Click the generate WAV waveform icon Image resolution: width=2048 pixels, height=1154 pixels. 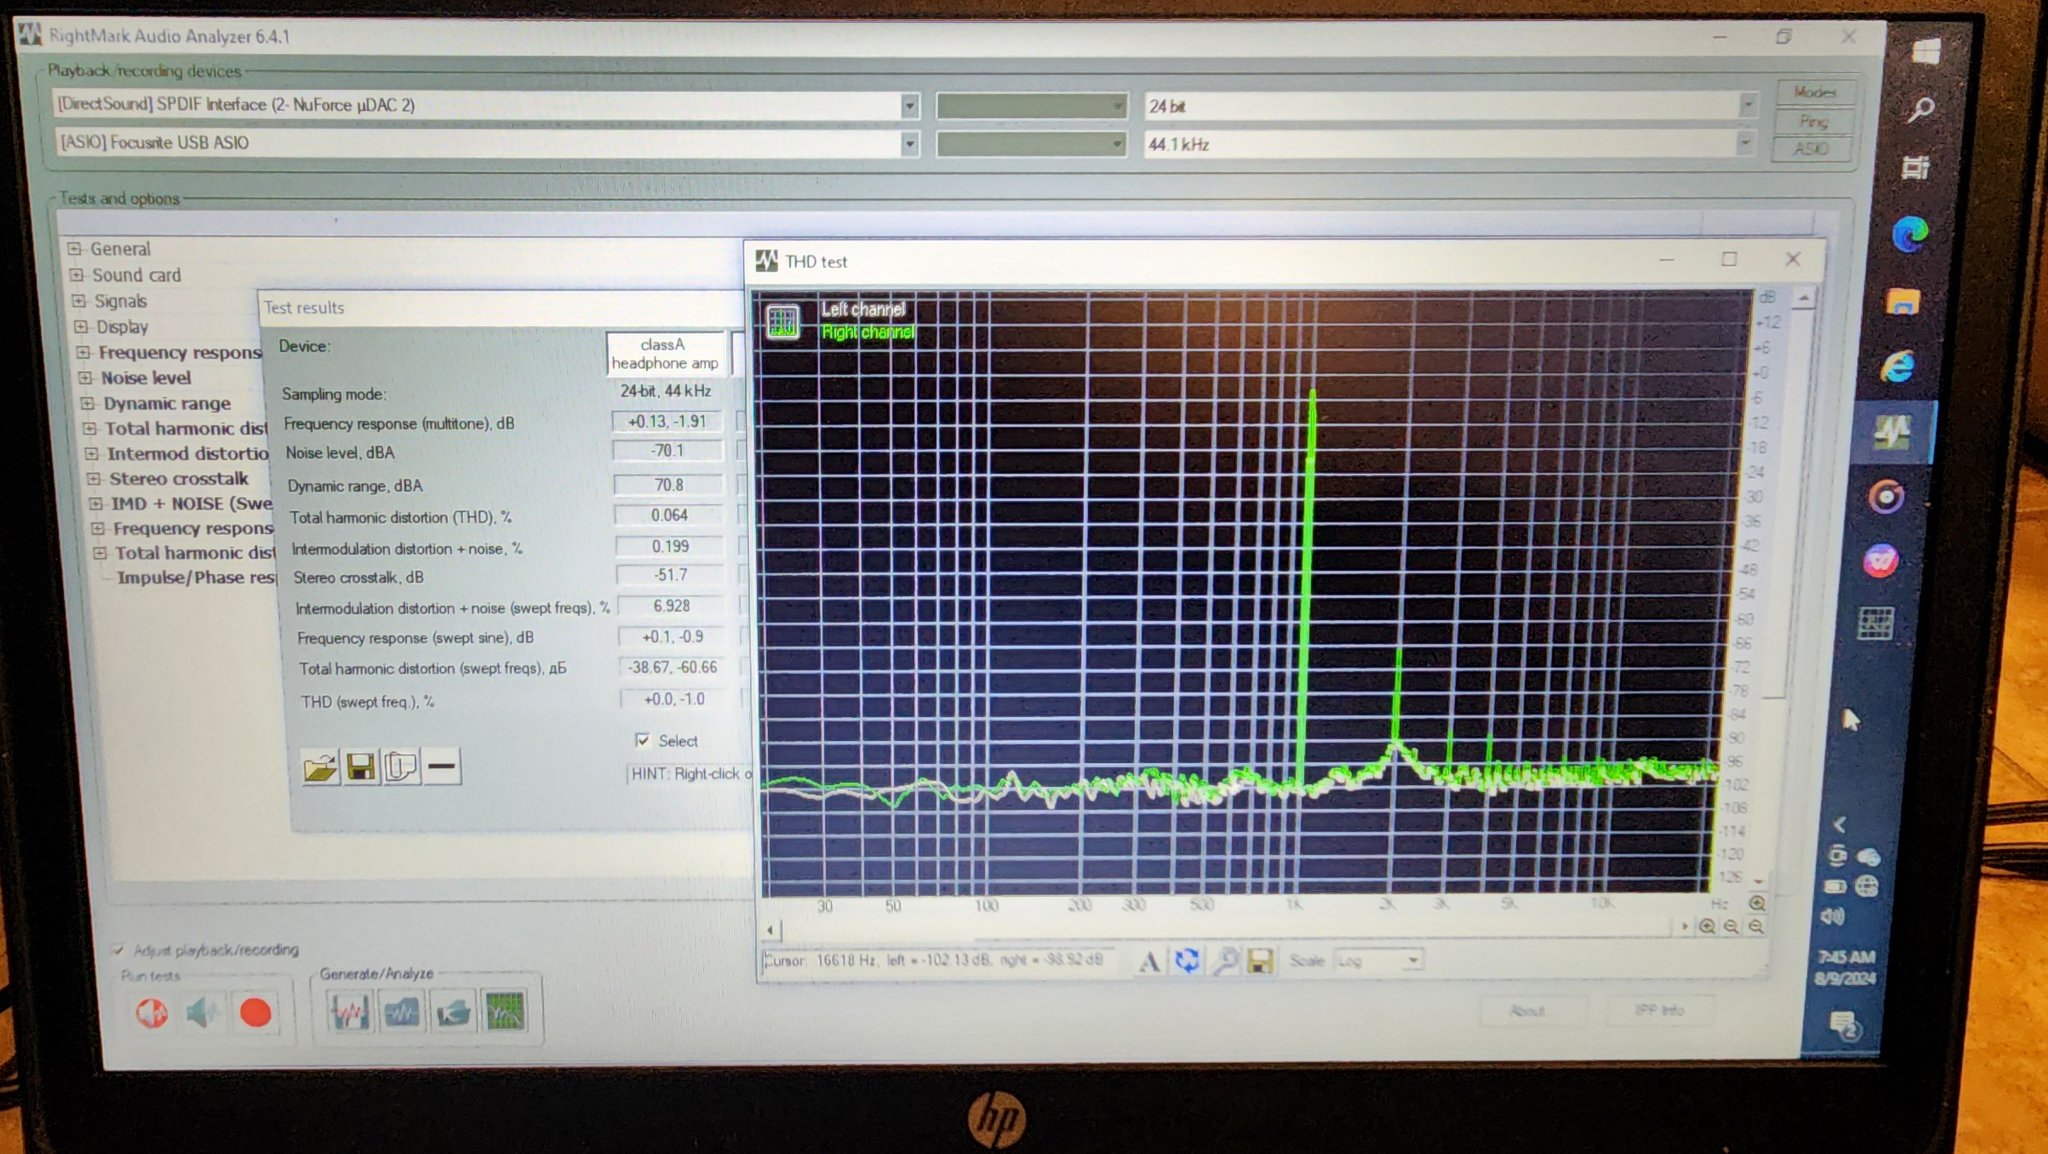349,1012
